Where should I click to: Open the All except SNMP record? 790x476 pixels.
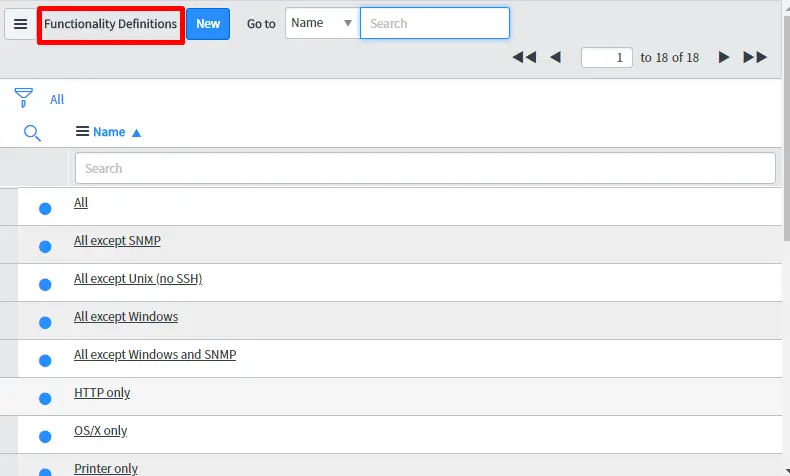tap(117, 241)
